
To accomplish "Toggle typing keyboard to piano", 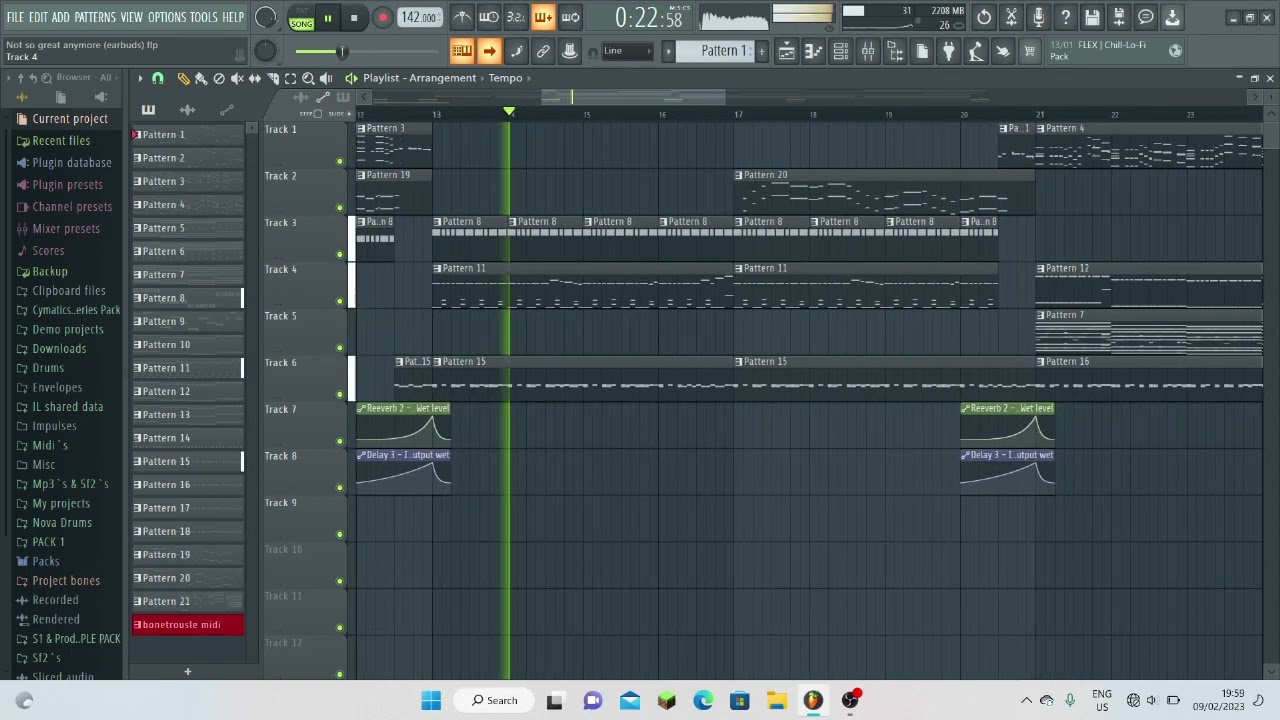I will click(x=462, y=51).
